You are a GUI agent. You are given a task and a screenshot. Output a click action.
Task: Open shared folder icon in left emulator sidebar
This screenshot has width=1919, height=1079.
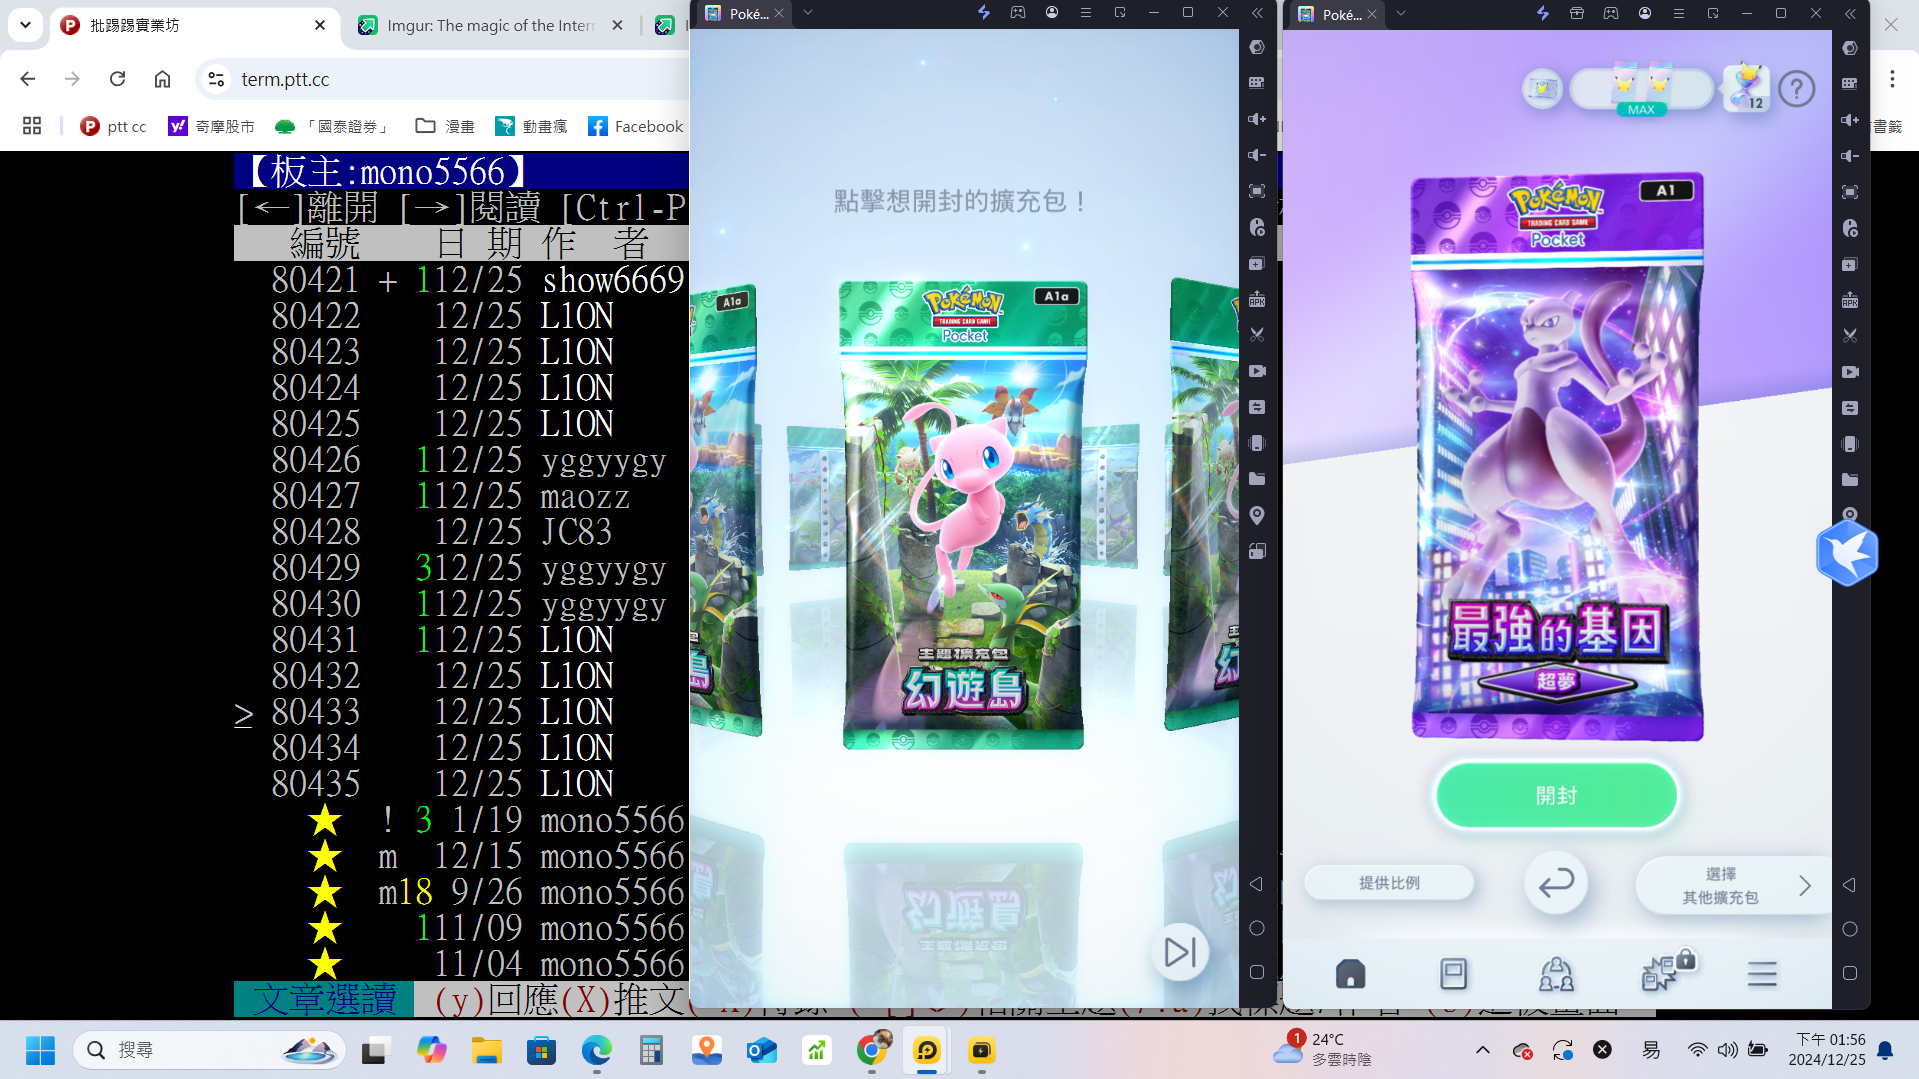click(x=1257, y=479)
